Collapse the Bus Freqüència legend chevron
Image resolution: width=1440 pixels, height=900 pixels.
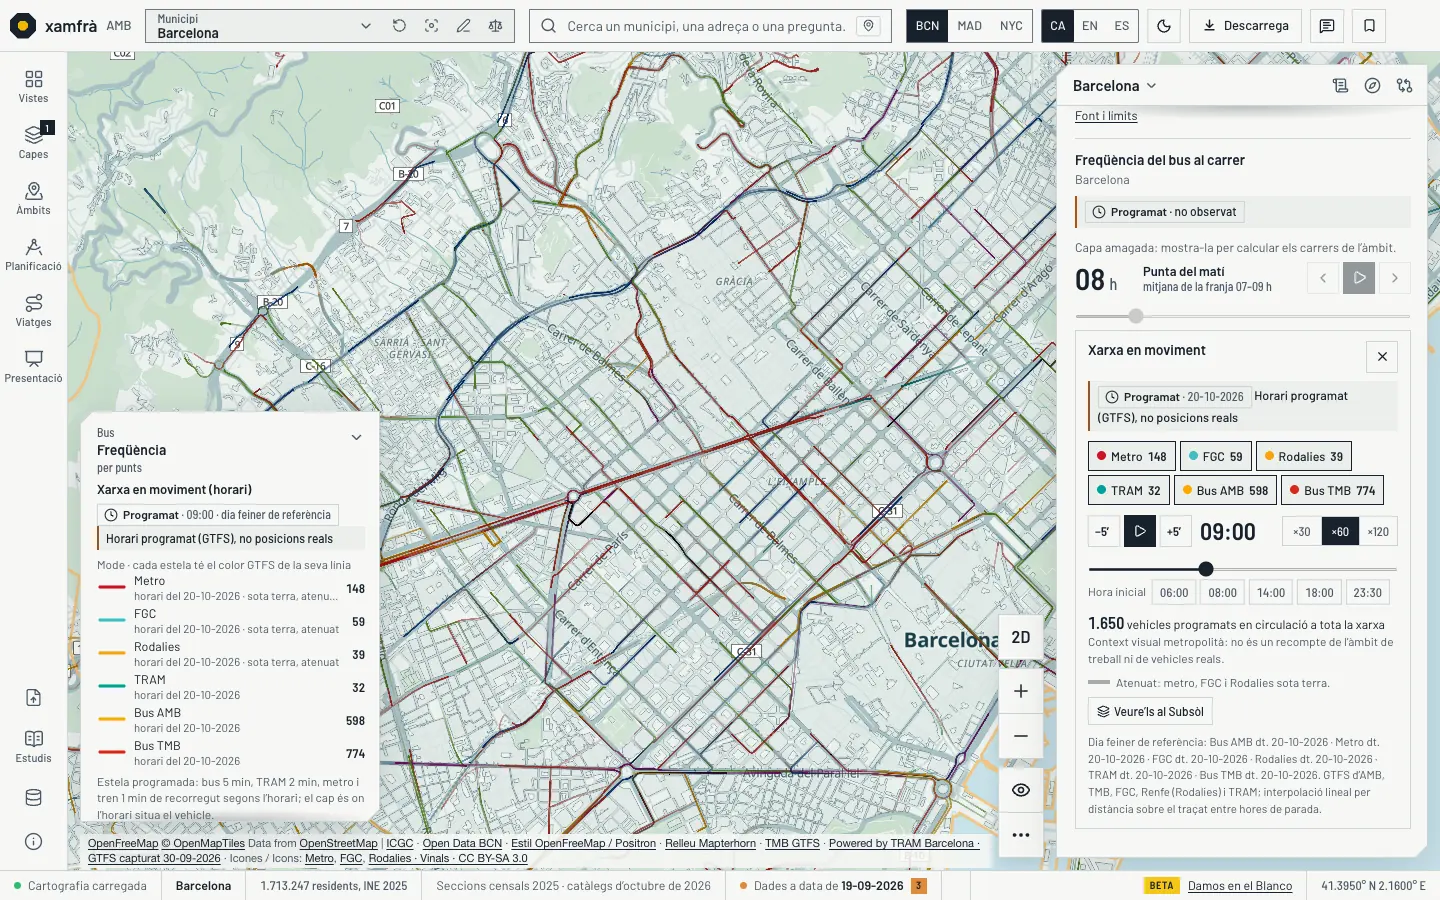(x=356, y=438)
